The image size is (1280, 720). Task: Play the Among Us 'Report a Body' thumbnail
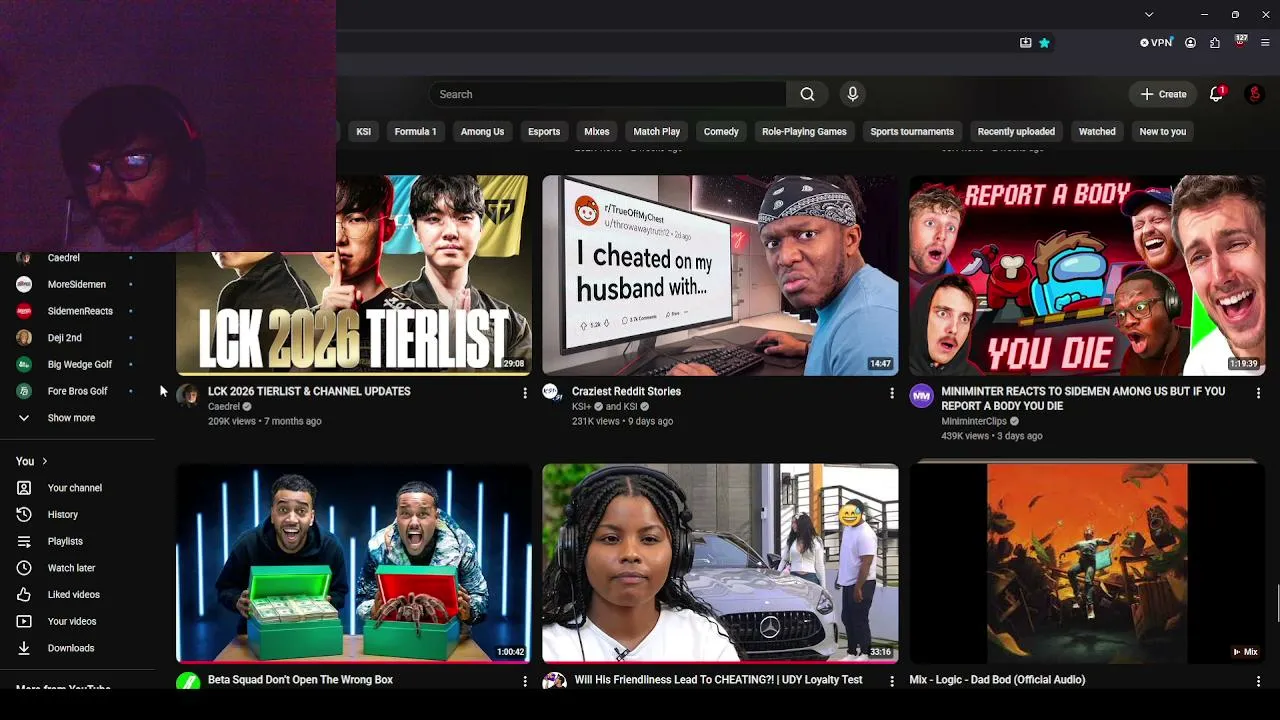1087,275
